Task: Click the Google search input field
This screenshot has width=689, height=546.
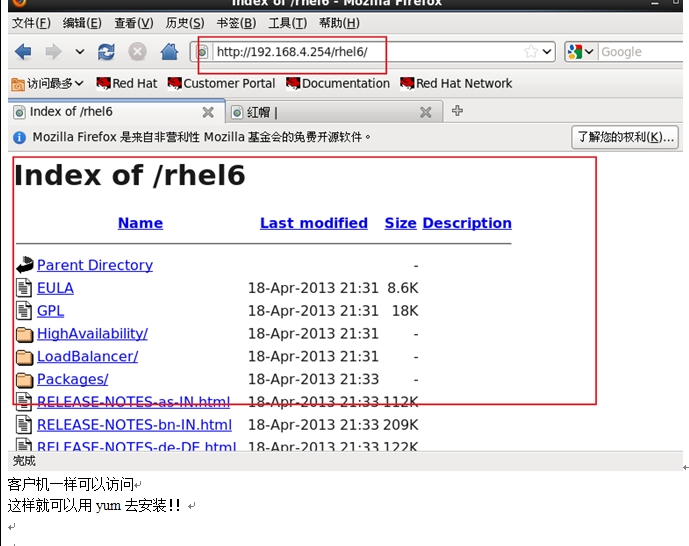Action: coord(642,52)
